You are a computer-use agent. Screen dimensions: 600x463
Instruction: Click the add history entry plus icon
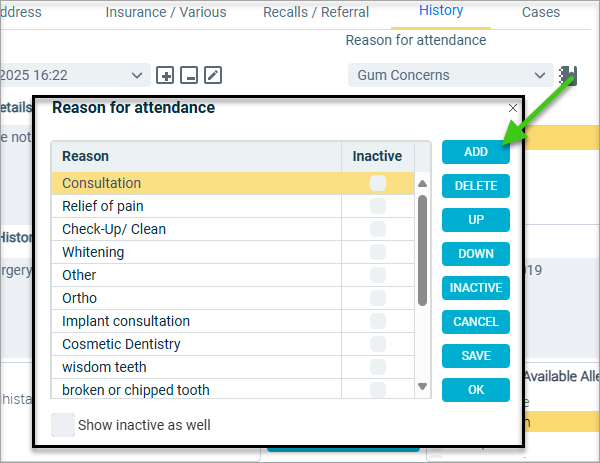point(165,75)
